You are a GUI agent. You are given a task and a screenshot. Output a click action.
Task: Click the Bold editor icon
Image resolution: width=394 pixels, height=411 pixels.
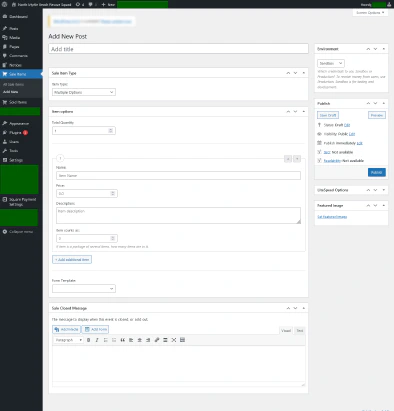88,340
